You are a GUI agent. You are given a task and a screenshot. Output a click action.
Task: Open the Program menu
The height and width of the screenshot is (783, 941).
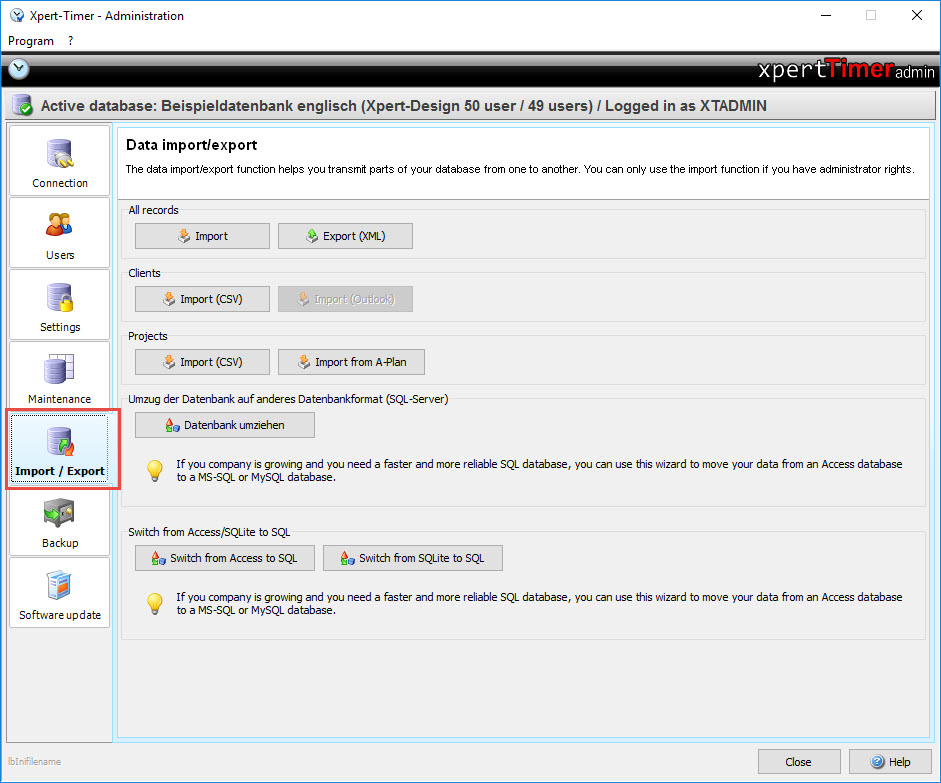coord(31,41)
